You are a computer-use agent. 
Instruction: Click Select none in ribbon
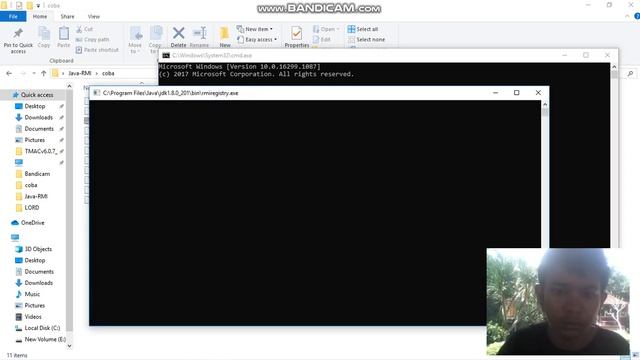pyautogui.click(x=367, y=40)
